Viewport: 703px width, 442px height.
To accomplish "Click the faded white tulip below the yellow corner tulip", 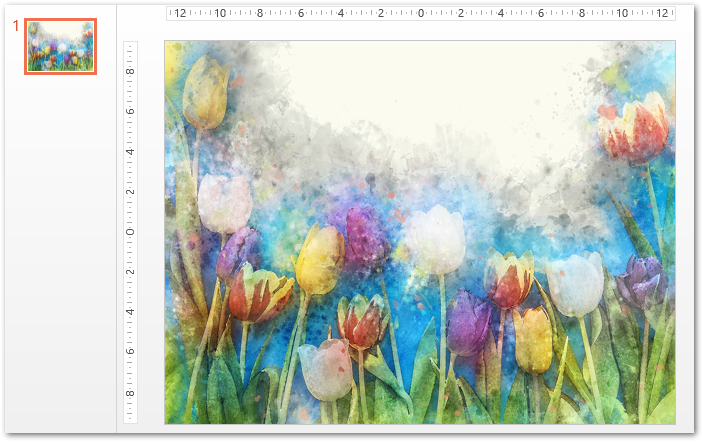I will (223, 203).
